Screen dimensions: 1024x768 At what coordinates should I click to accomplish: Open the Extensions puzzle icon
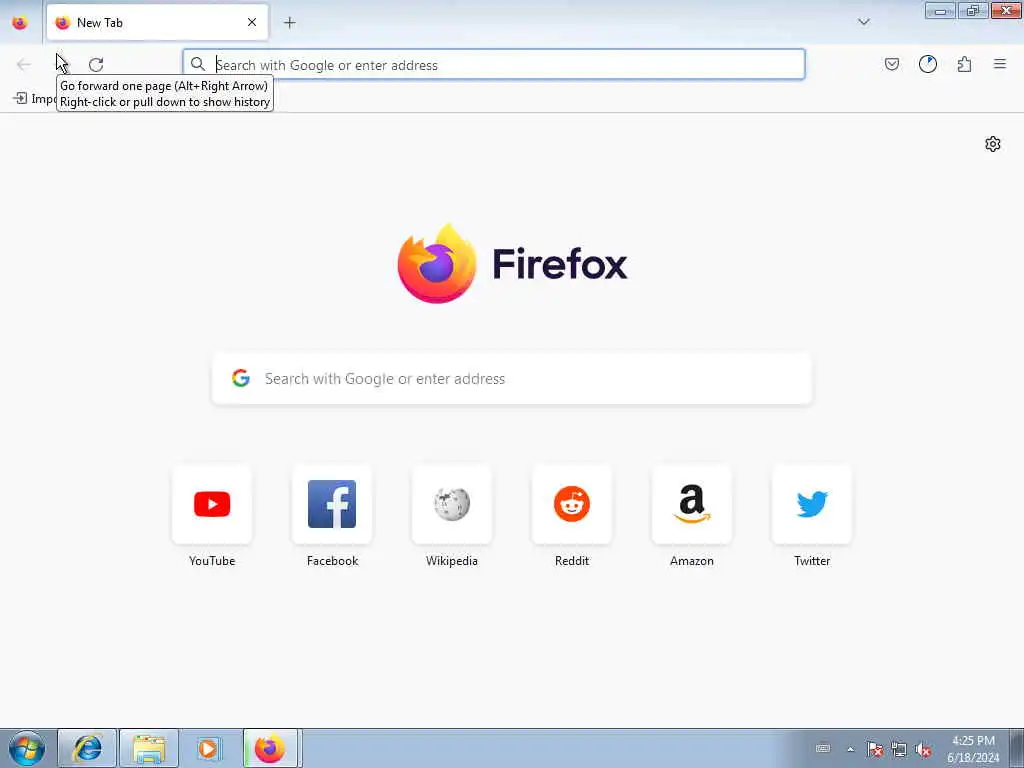[964, 64]
